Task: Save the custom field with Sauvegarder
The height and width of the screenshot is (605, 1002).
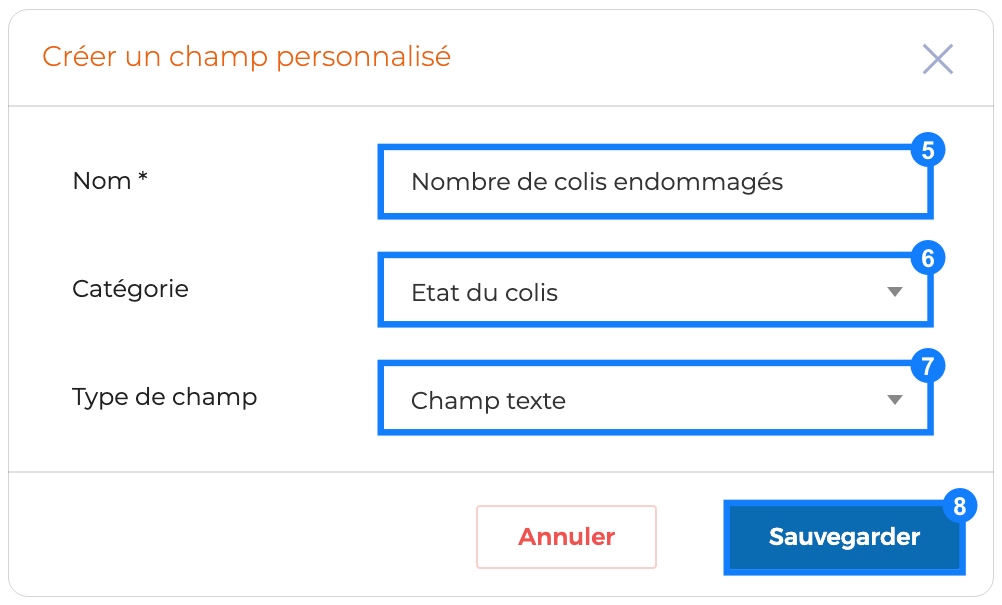Action: (x=844, y=537)
